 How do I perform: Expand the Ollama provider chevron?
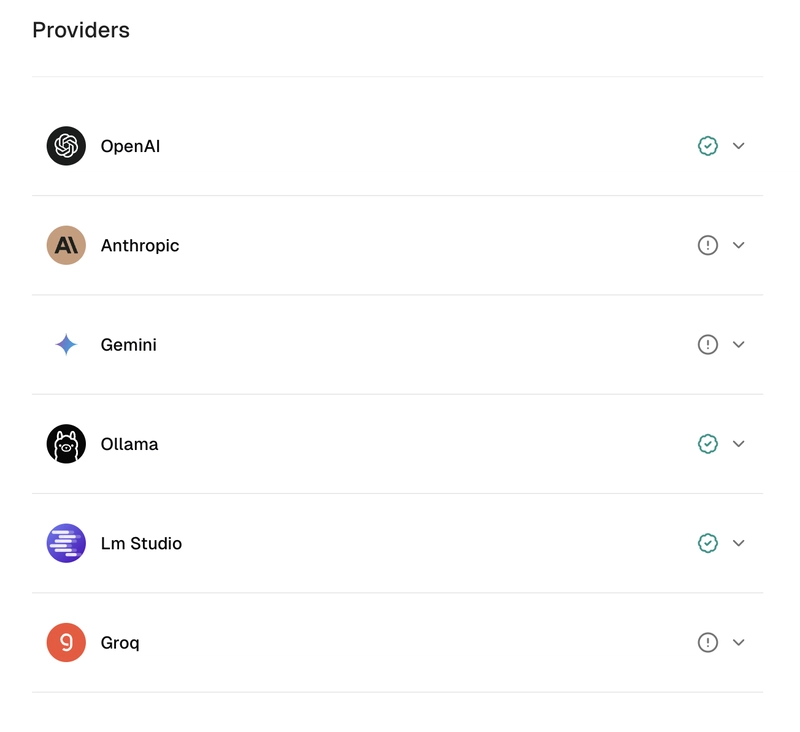(x=738, y=444)
